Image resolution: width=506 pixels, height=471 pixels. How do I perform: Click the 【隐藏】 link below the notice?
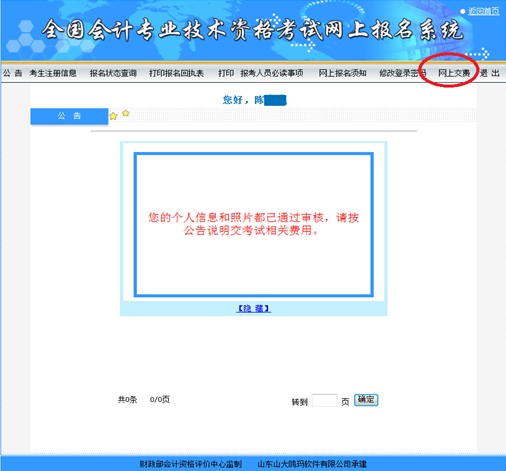click(x=253, y=308)
